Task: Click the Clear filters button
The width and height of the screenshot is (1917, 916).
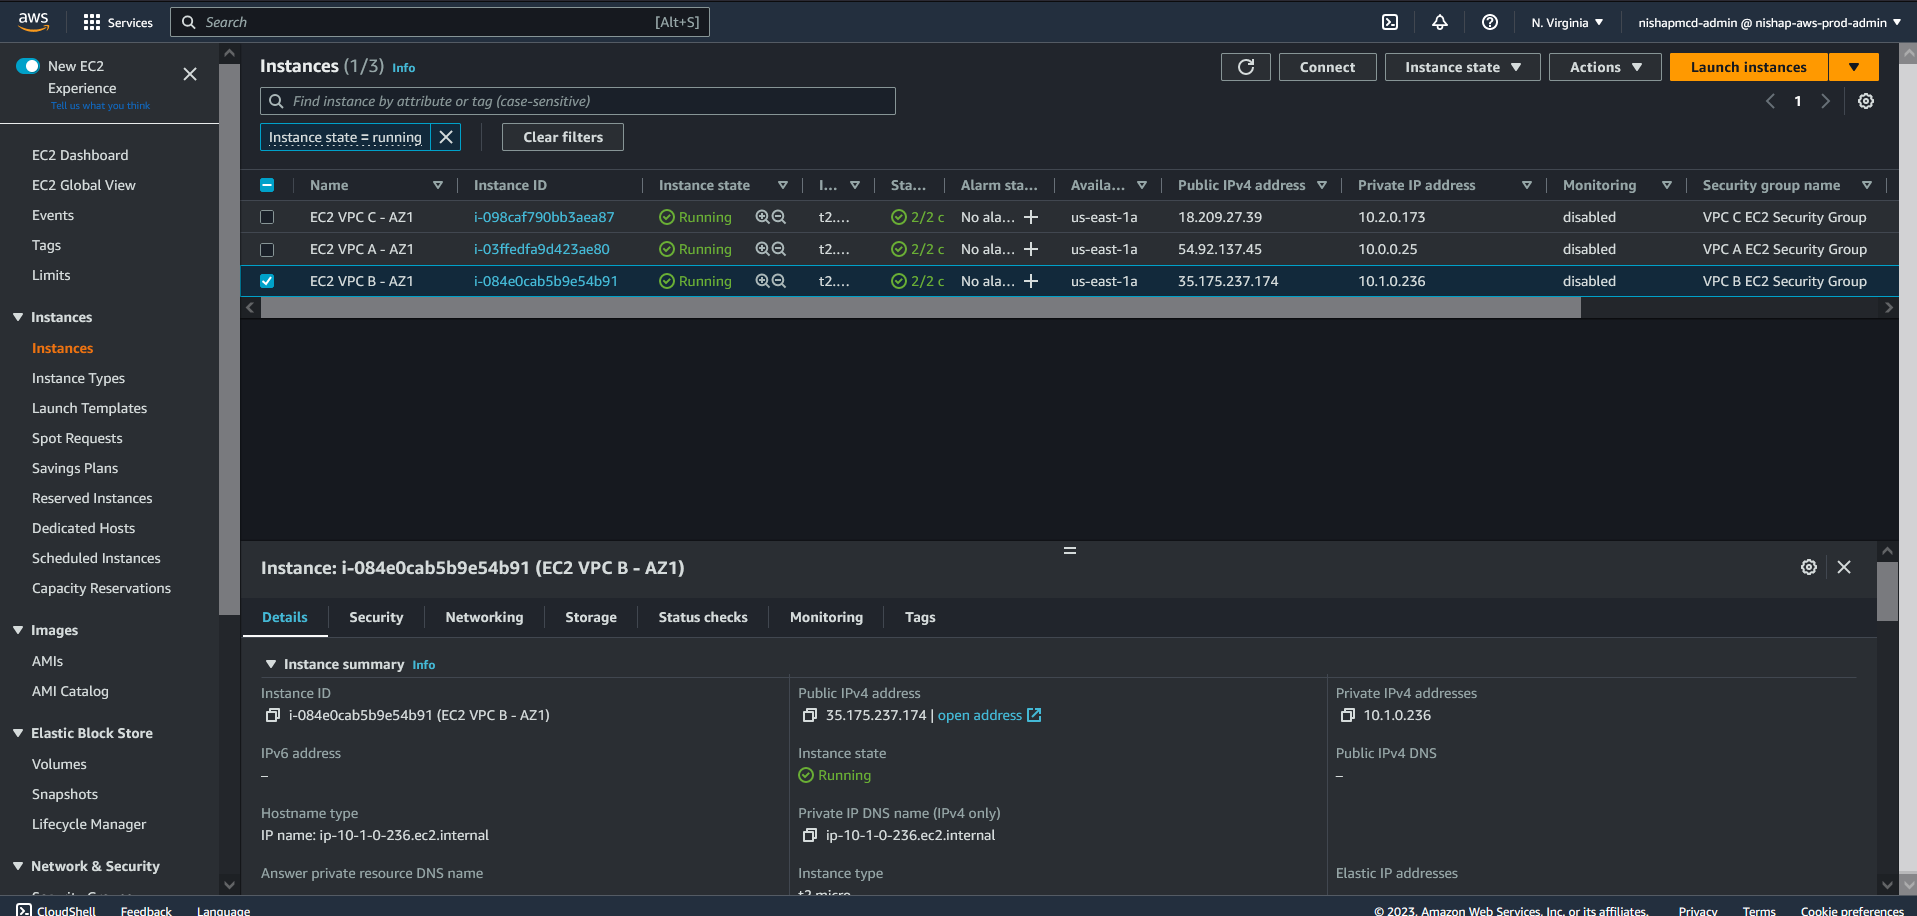Action: coord(562,137)
